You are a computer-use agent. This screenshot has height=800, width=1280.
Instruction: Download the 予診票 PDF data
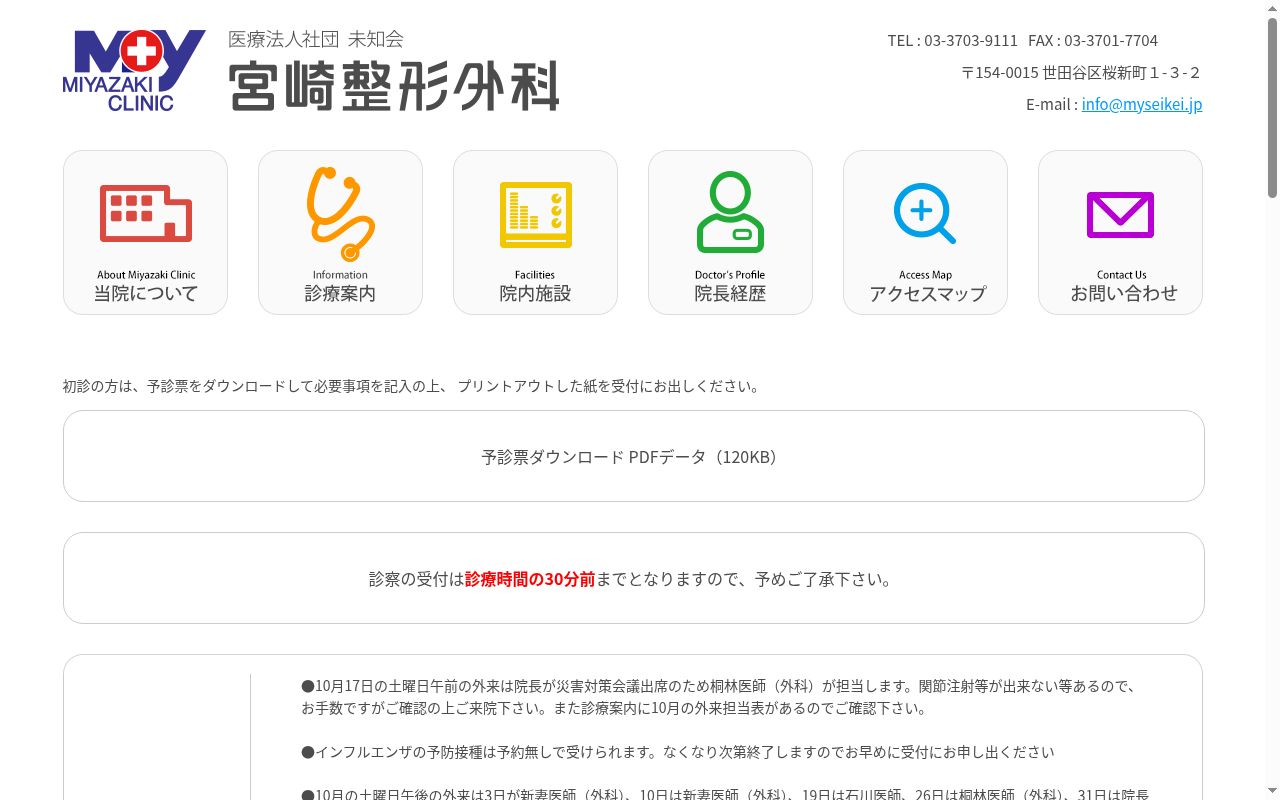coord(633,456)
